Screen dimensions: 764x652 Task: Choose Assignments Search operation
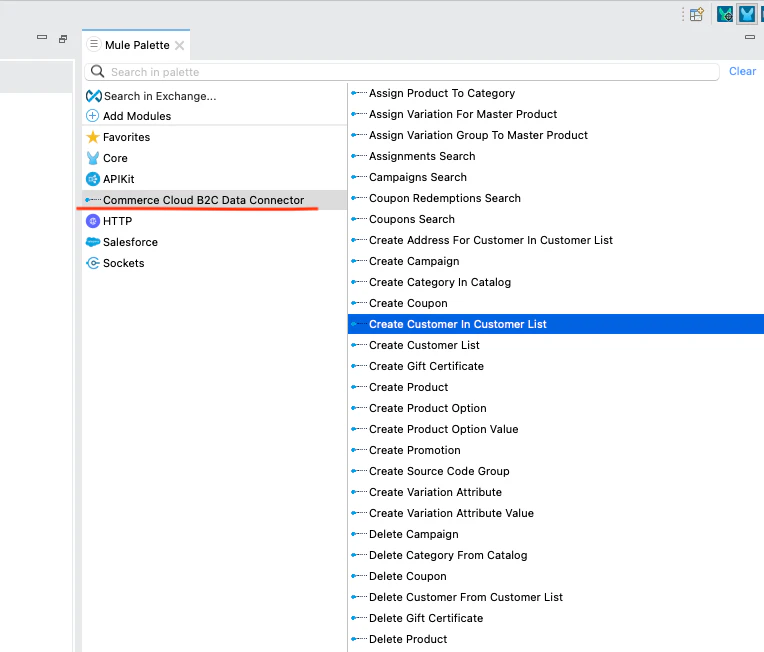click(421, 156)
